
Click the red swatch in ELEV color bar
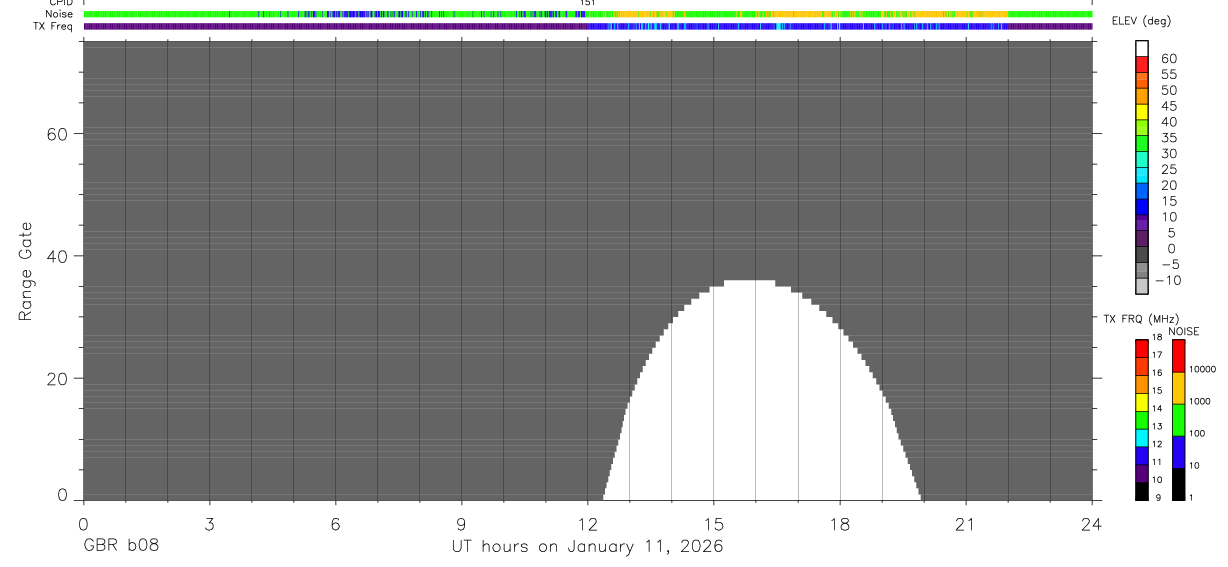(x=1142, y=64)
